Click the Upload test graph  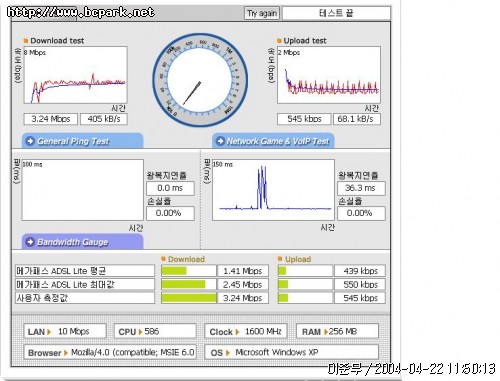[329, 75]
